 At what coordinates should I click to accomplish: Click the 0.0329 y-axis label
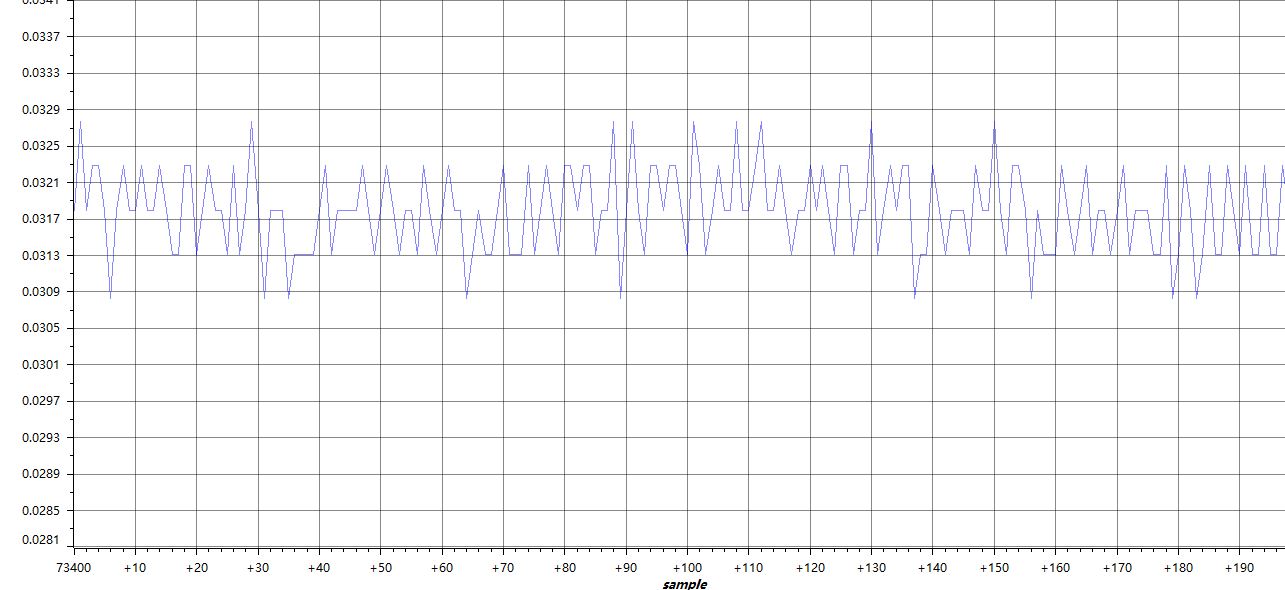[x=42, y=110]
